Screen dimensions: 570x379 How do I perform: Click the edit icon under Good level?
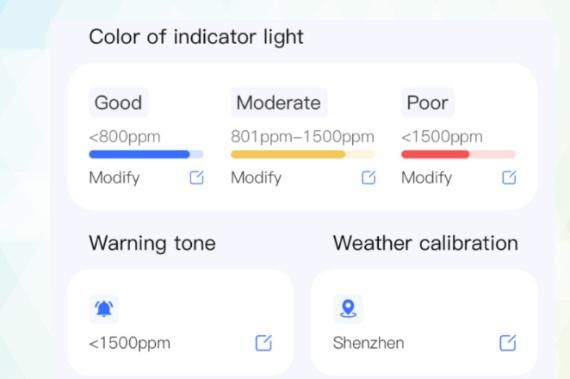tap(196, 177)
